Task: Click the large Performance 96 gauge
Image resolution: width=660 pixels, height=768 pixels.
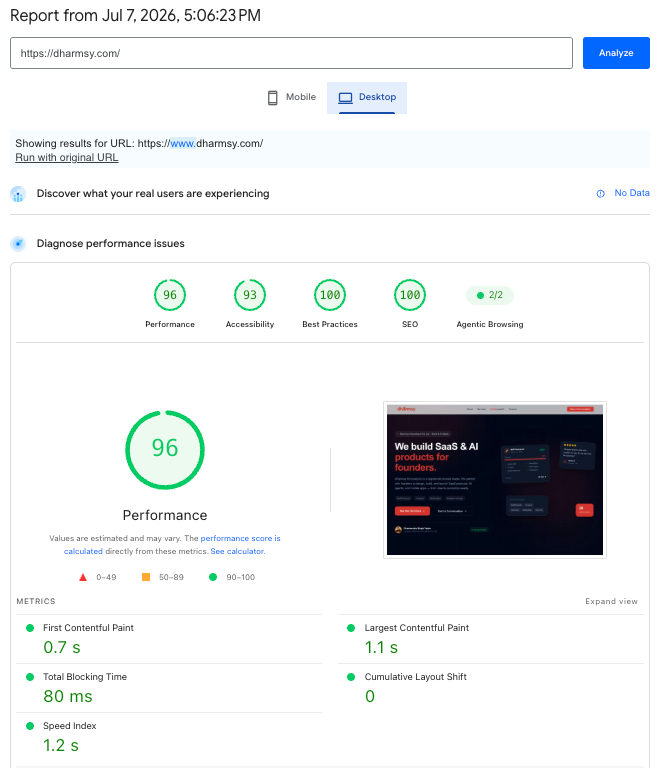Action: pyautogui.click(x=165, y=450)
